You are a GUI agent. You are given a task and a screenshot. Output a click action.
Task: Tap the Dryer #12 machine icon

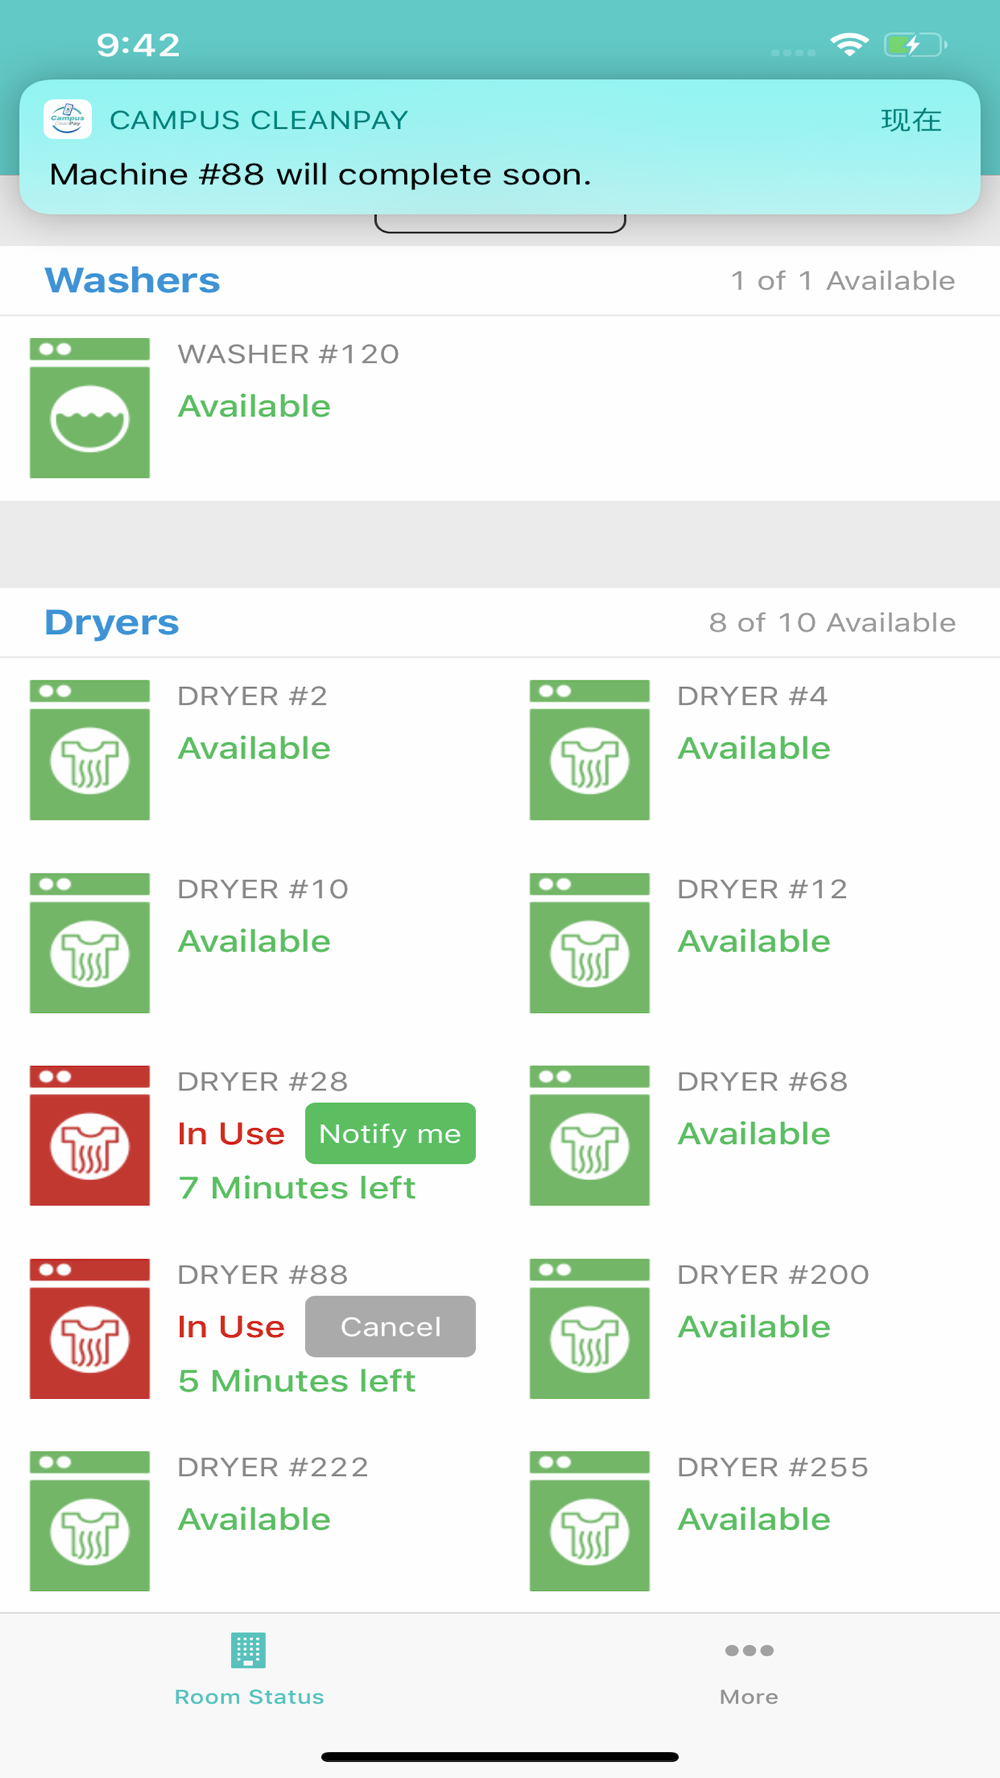tap(590, 943)
